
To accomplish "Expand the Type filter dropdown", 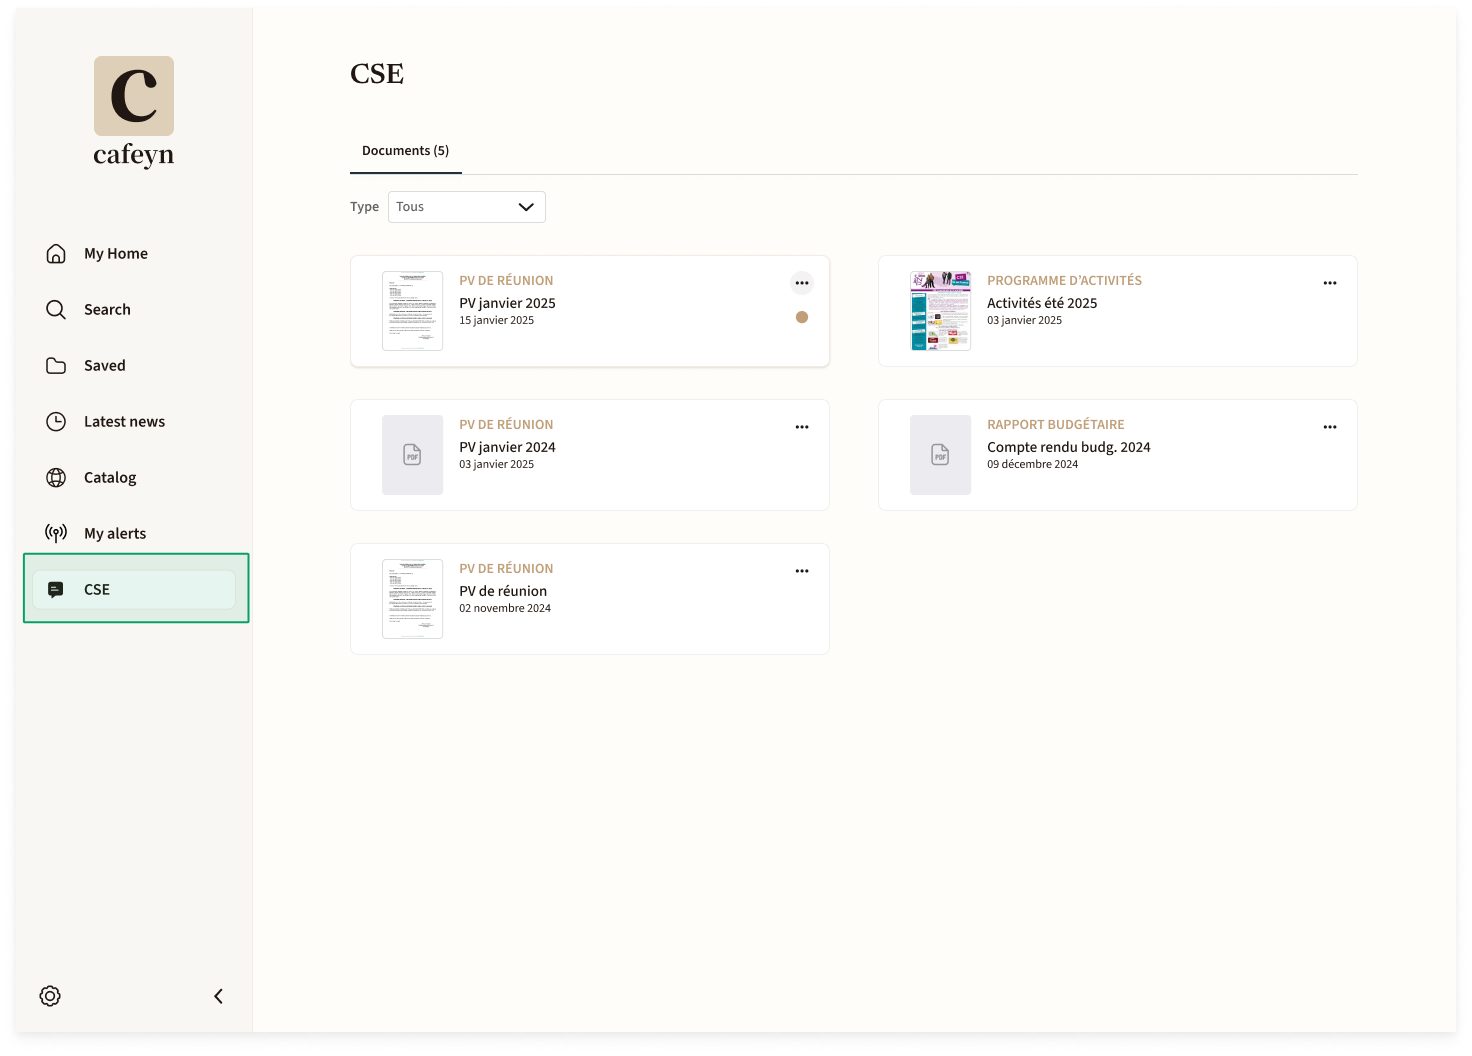I will click(x=467, y=207).
